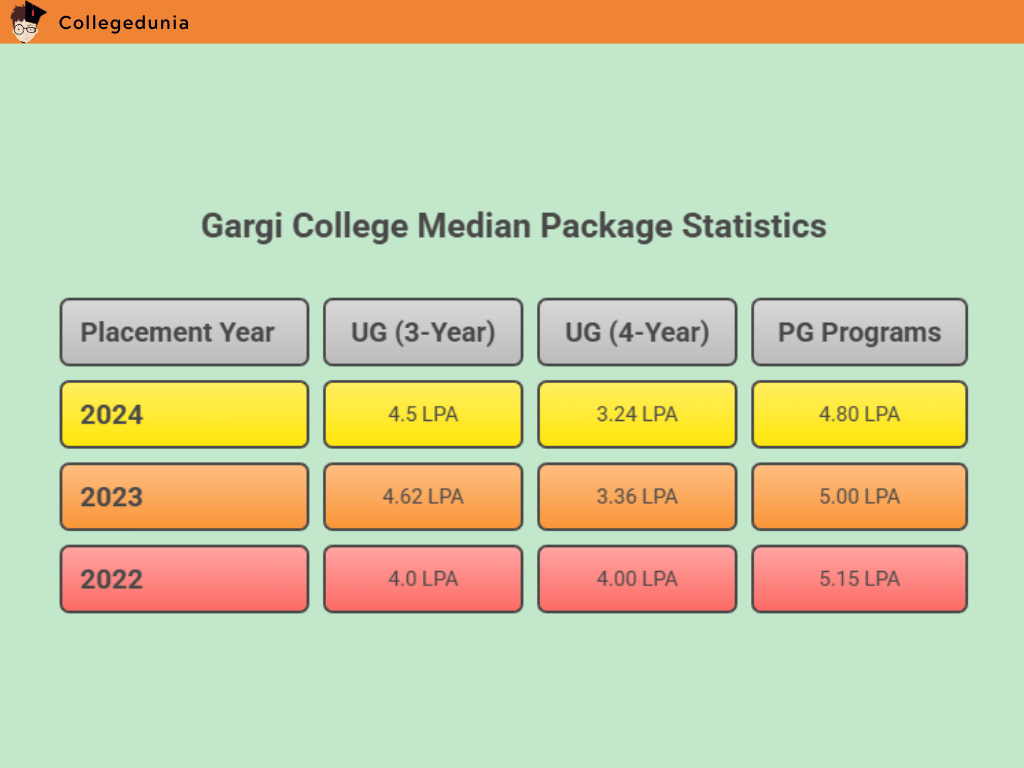Select the UG (3-Year) column header
Viewport: 1024px width, 768px height.
(x=423, y=332)
